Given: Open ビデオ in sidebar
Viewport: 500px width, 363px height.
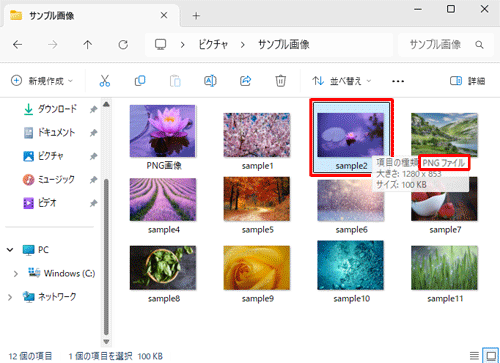Looking at the screenshot, I should pyautogui.click(x=40, y=203).
